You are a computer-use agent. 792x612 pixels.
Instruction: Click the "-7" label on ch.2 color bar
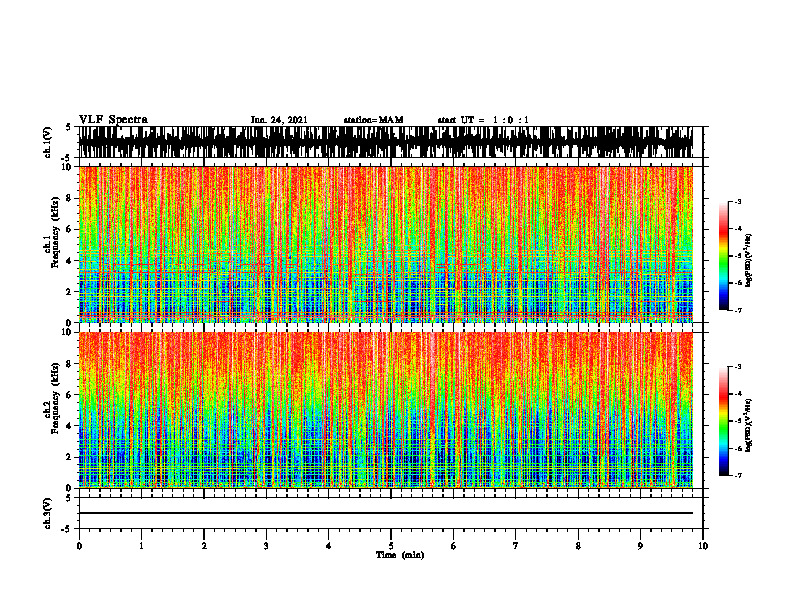pyautogui.click(x=738, y=476)
